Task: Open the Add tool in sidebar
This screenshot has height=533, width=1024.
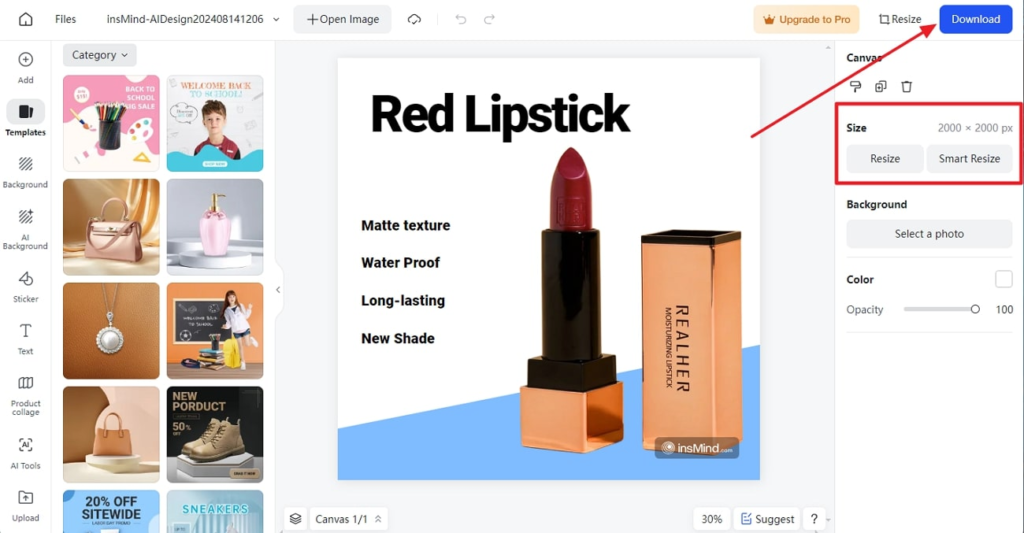Action: (25, 68)
